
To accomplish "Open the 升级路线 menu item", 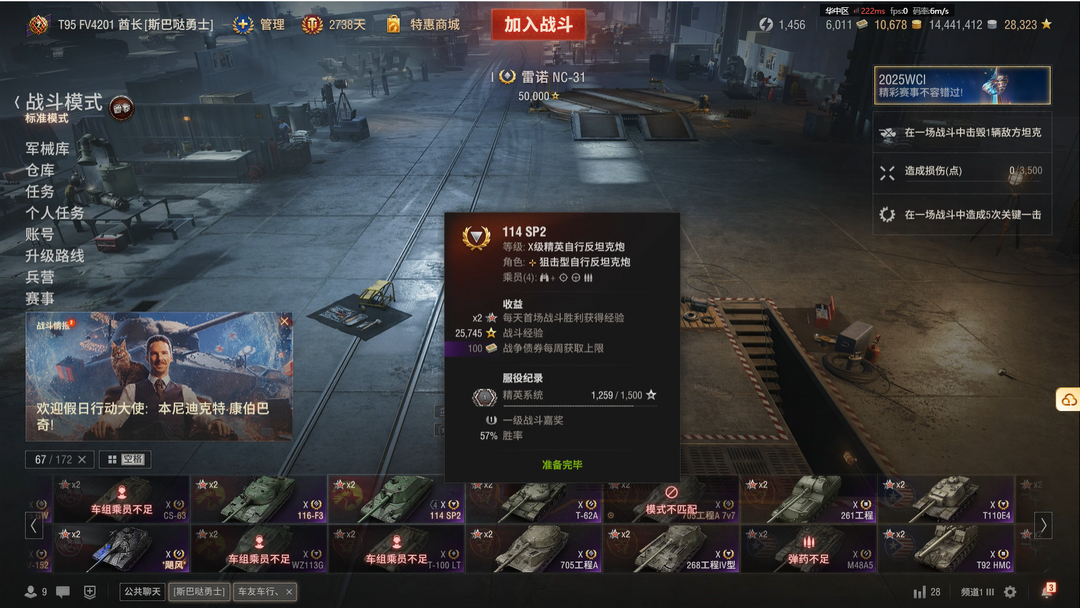I will tap(55, 255).
